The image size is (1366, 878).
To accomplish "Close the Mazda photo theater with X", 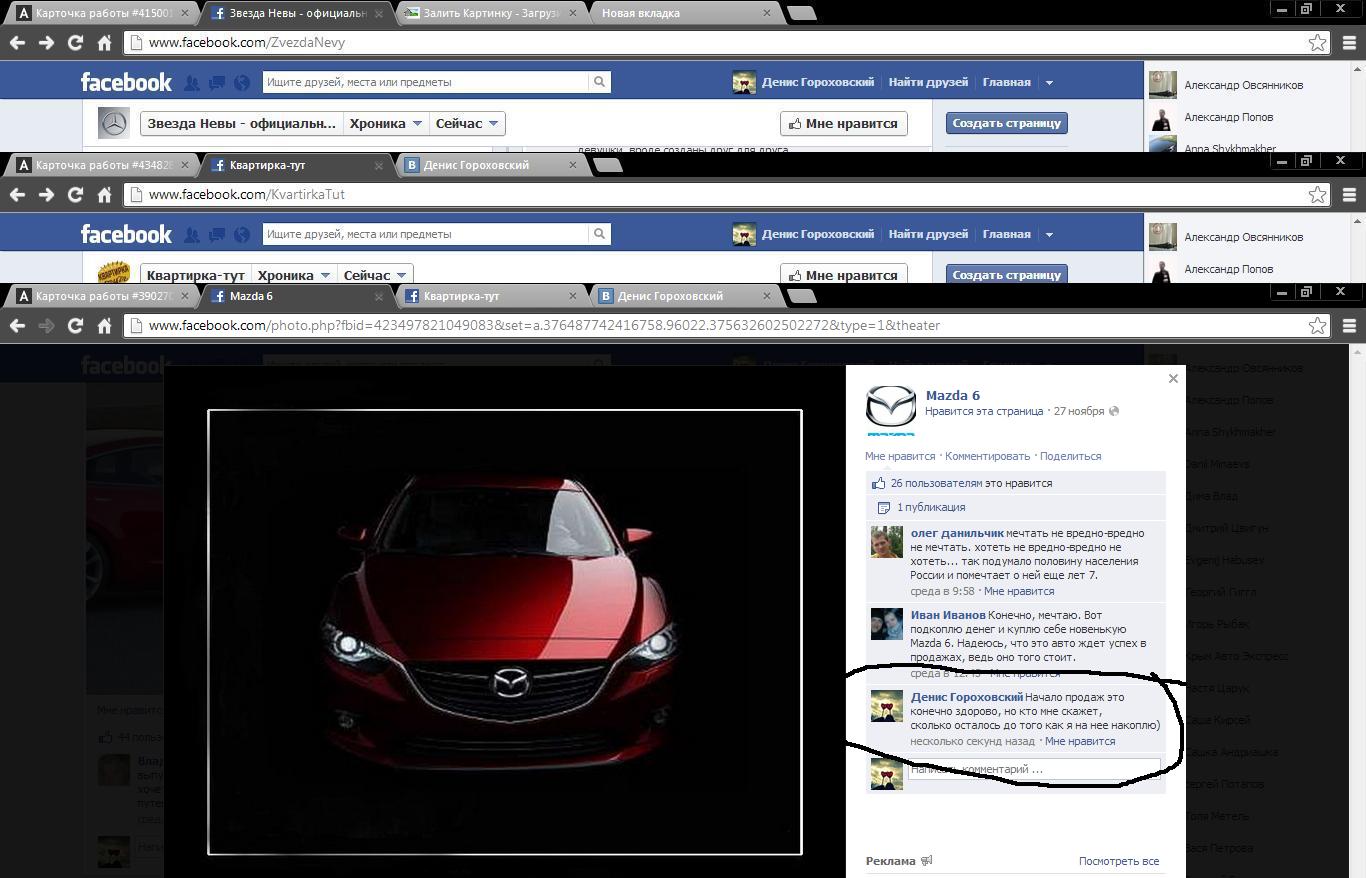I will point(1173,378).
